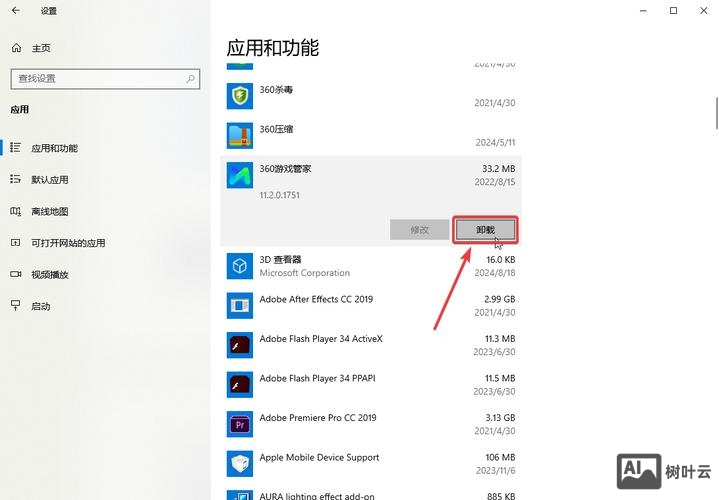This screenshot has width=719, height=500.
Task: Select Adobe After Effects CC 2019 entry
Action: tap(316, 299)
